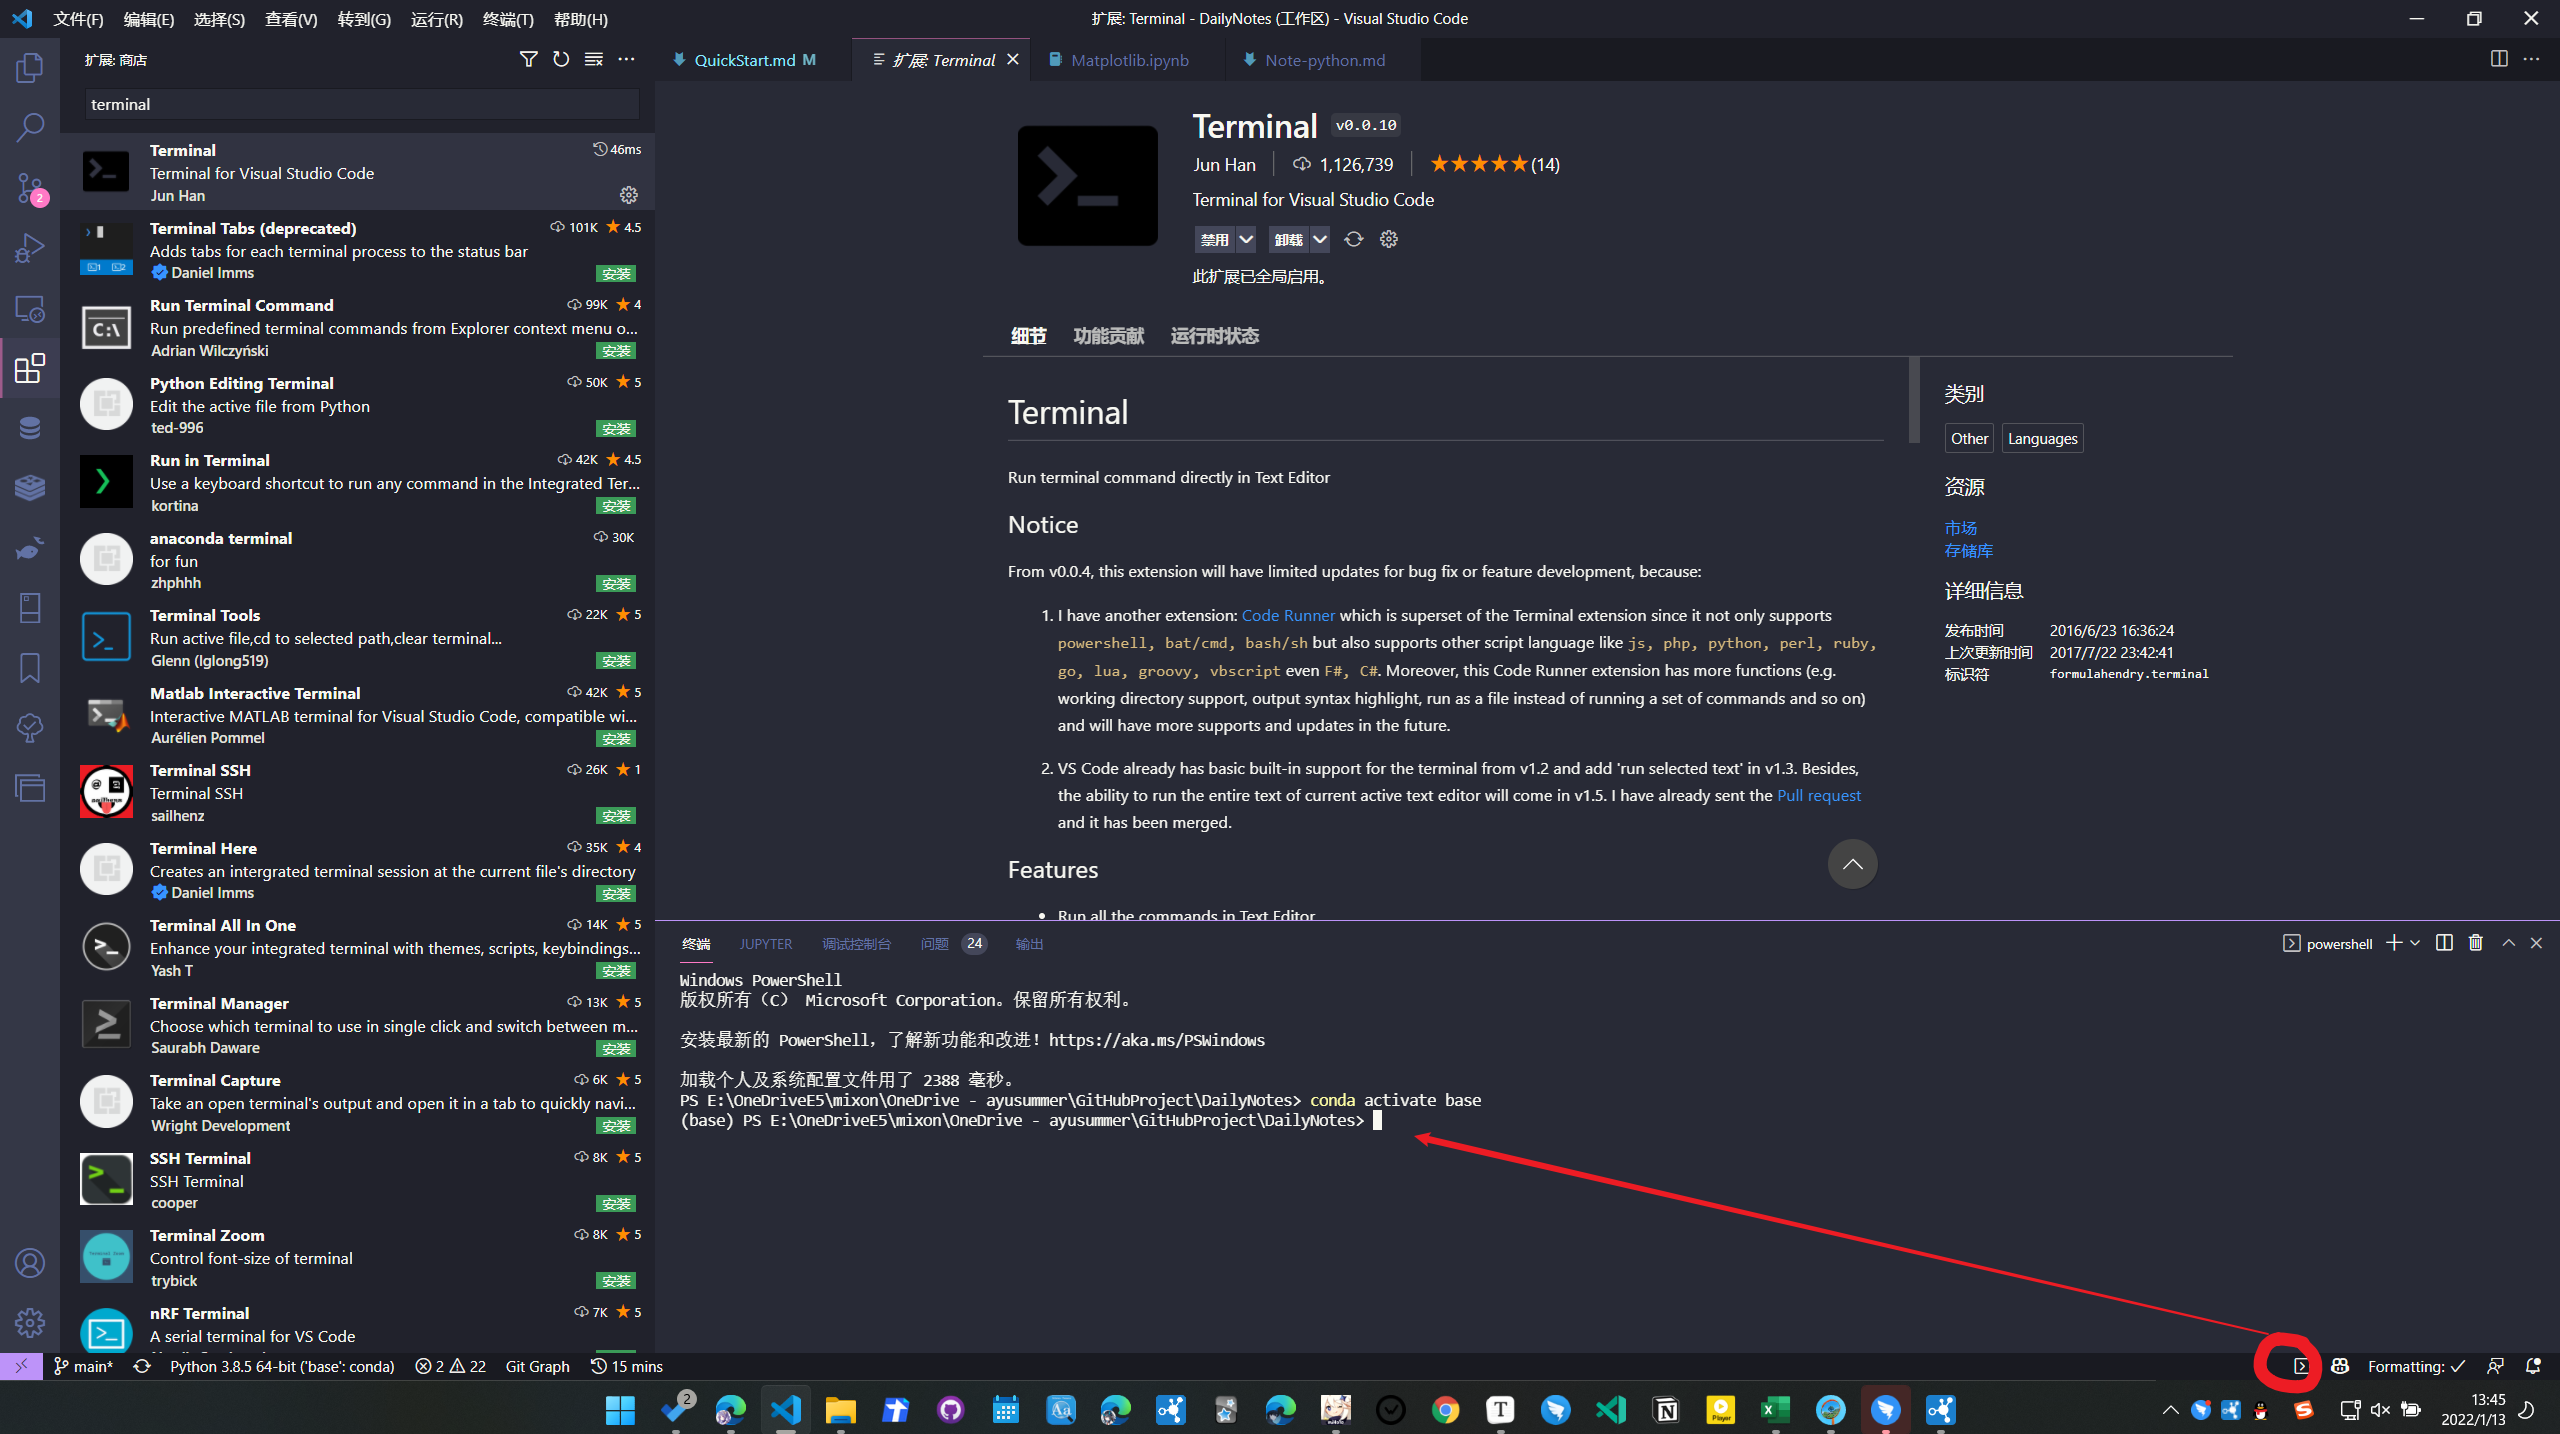The width and height of the screenshot is (2560, 1434).
Task: Open remote window indicator in status bar
Action: [21, 1366]
